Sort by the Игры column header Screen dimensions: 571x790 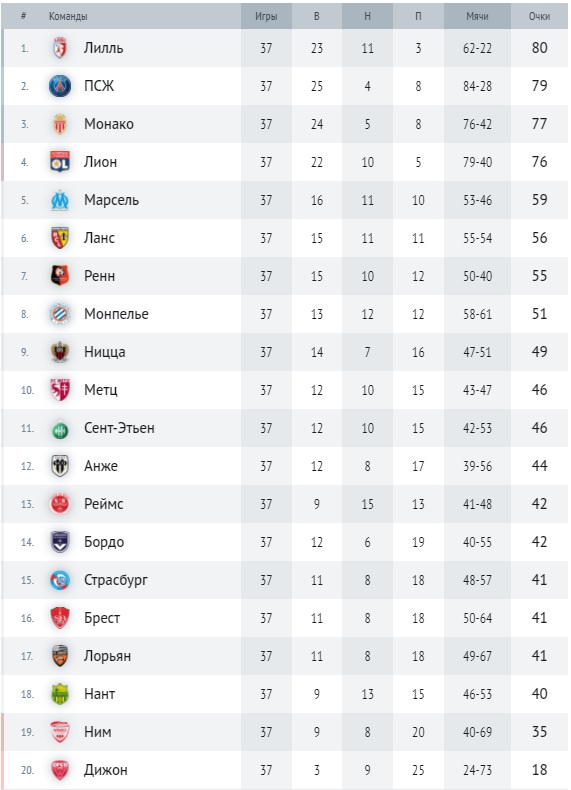(x=266, y=16)
